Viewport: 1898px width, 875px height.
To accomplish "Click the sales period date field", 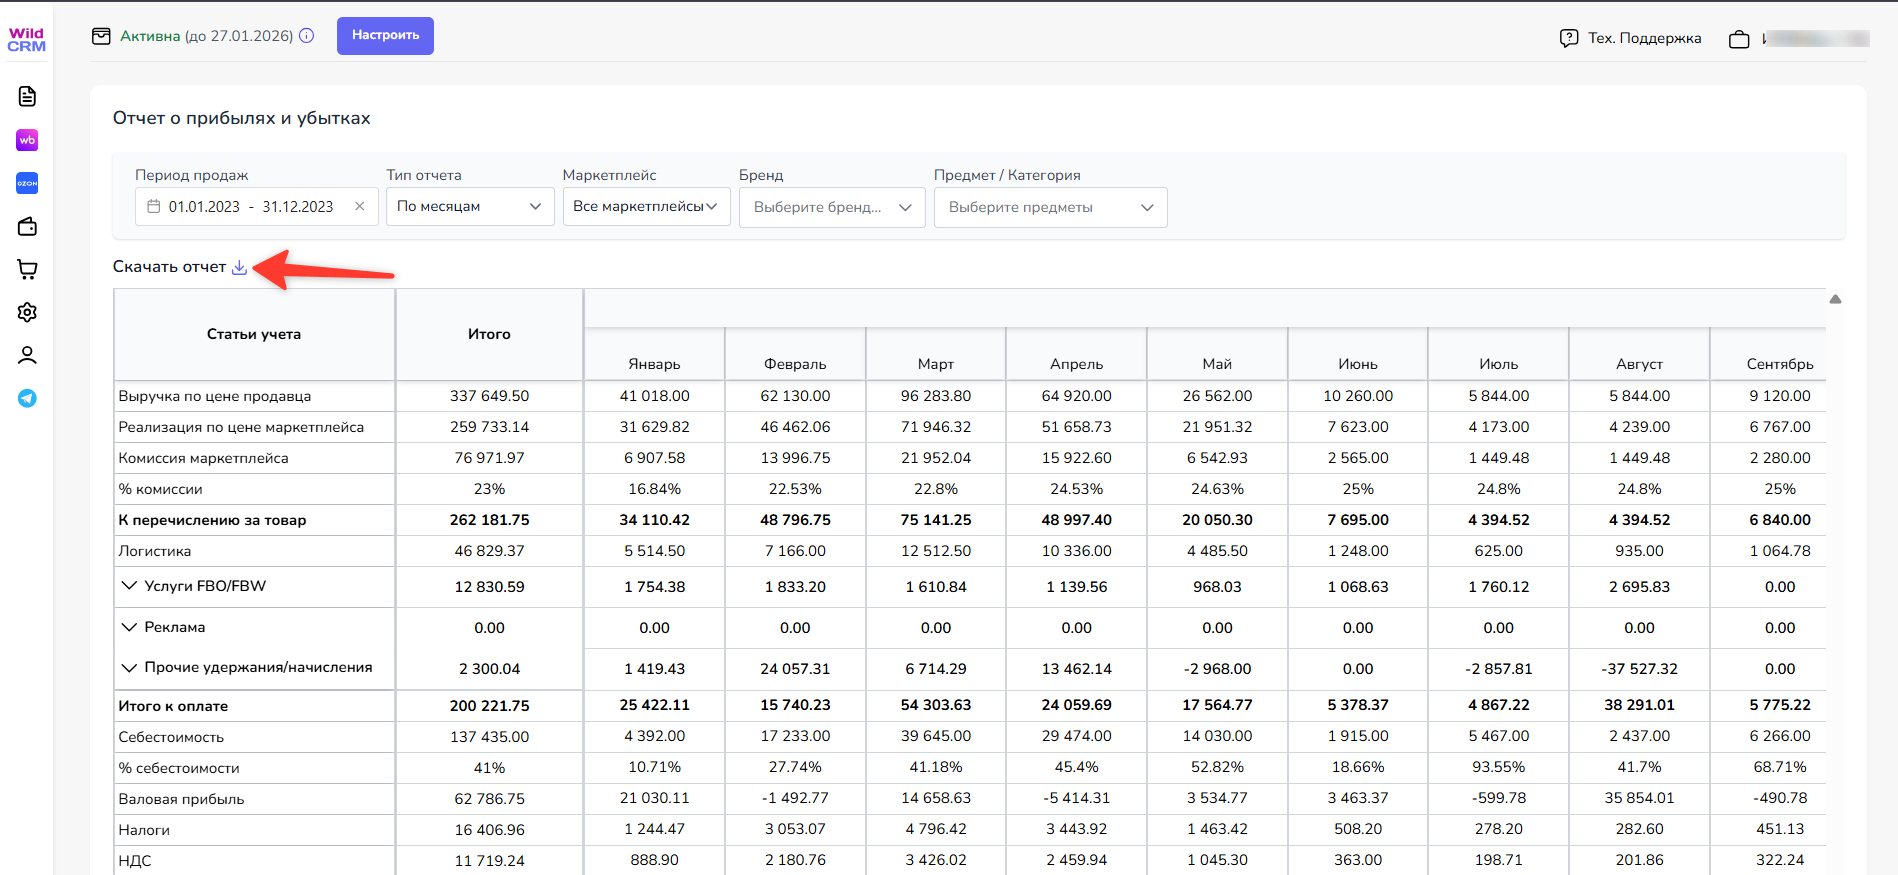I will click(250, 207).
